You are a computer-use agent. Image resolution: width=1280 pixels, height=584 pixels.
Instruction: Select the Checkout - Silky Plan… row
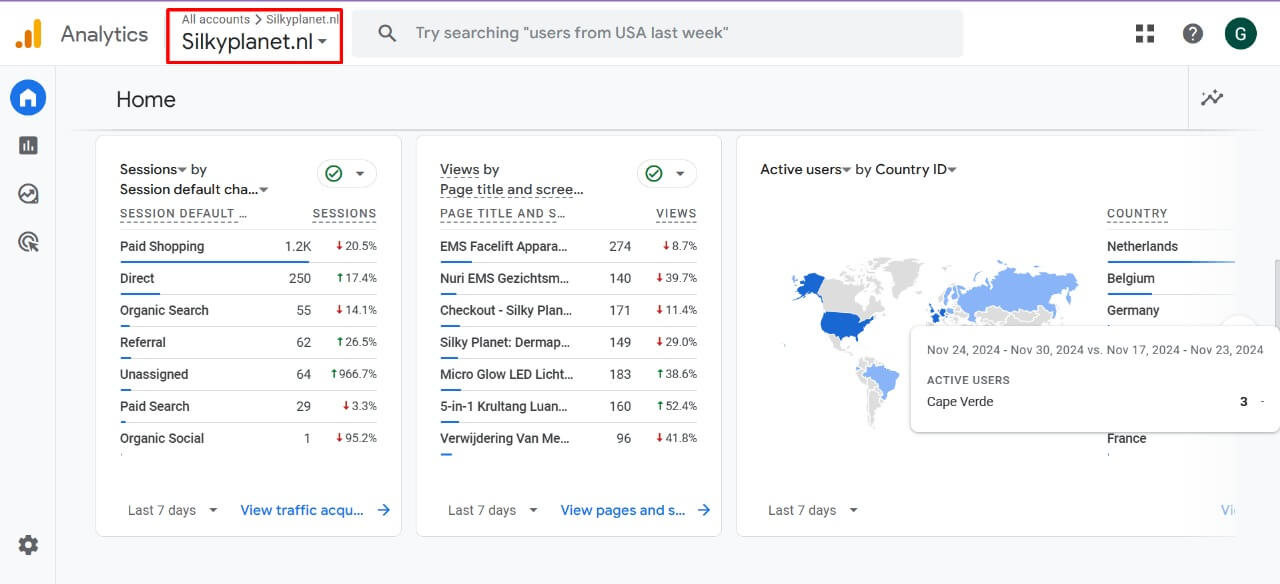(x=568, y=311)
